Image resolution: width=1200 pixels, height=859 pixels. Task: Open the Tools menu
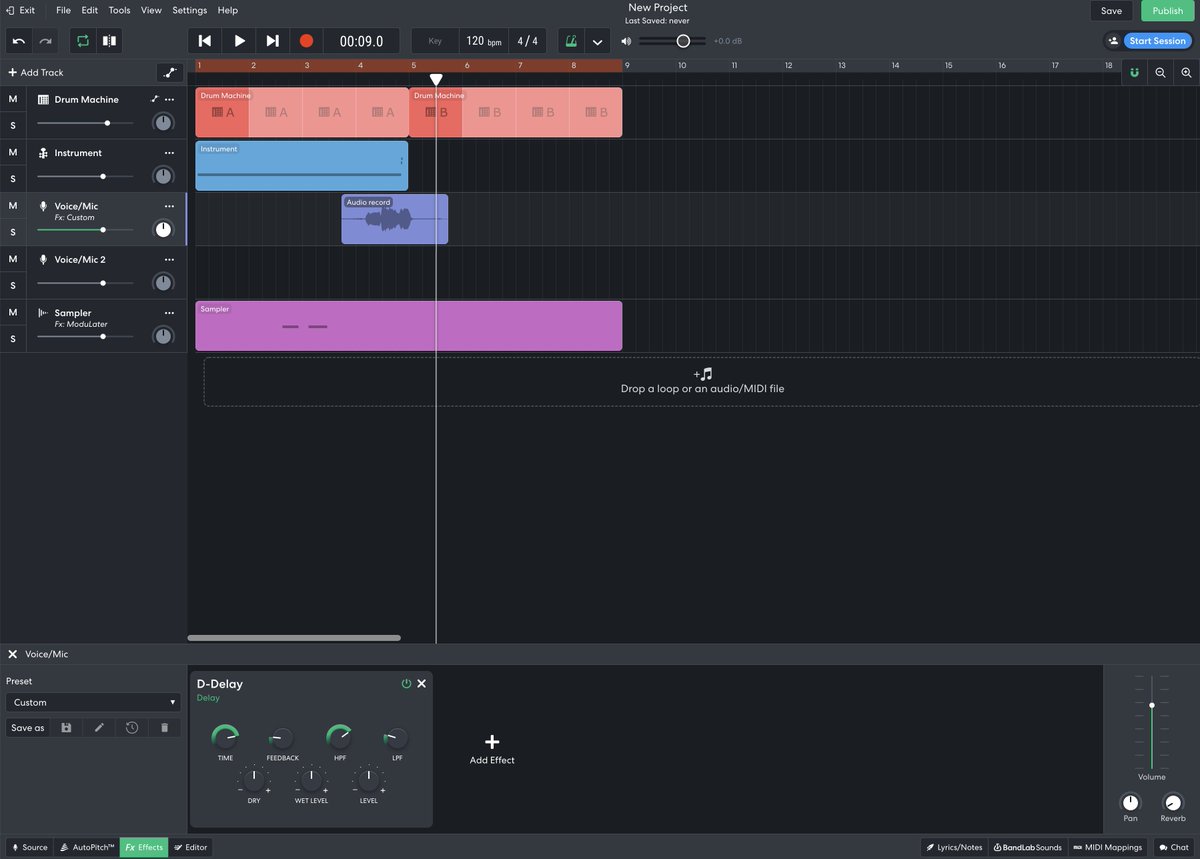click(119, 10)
